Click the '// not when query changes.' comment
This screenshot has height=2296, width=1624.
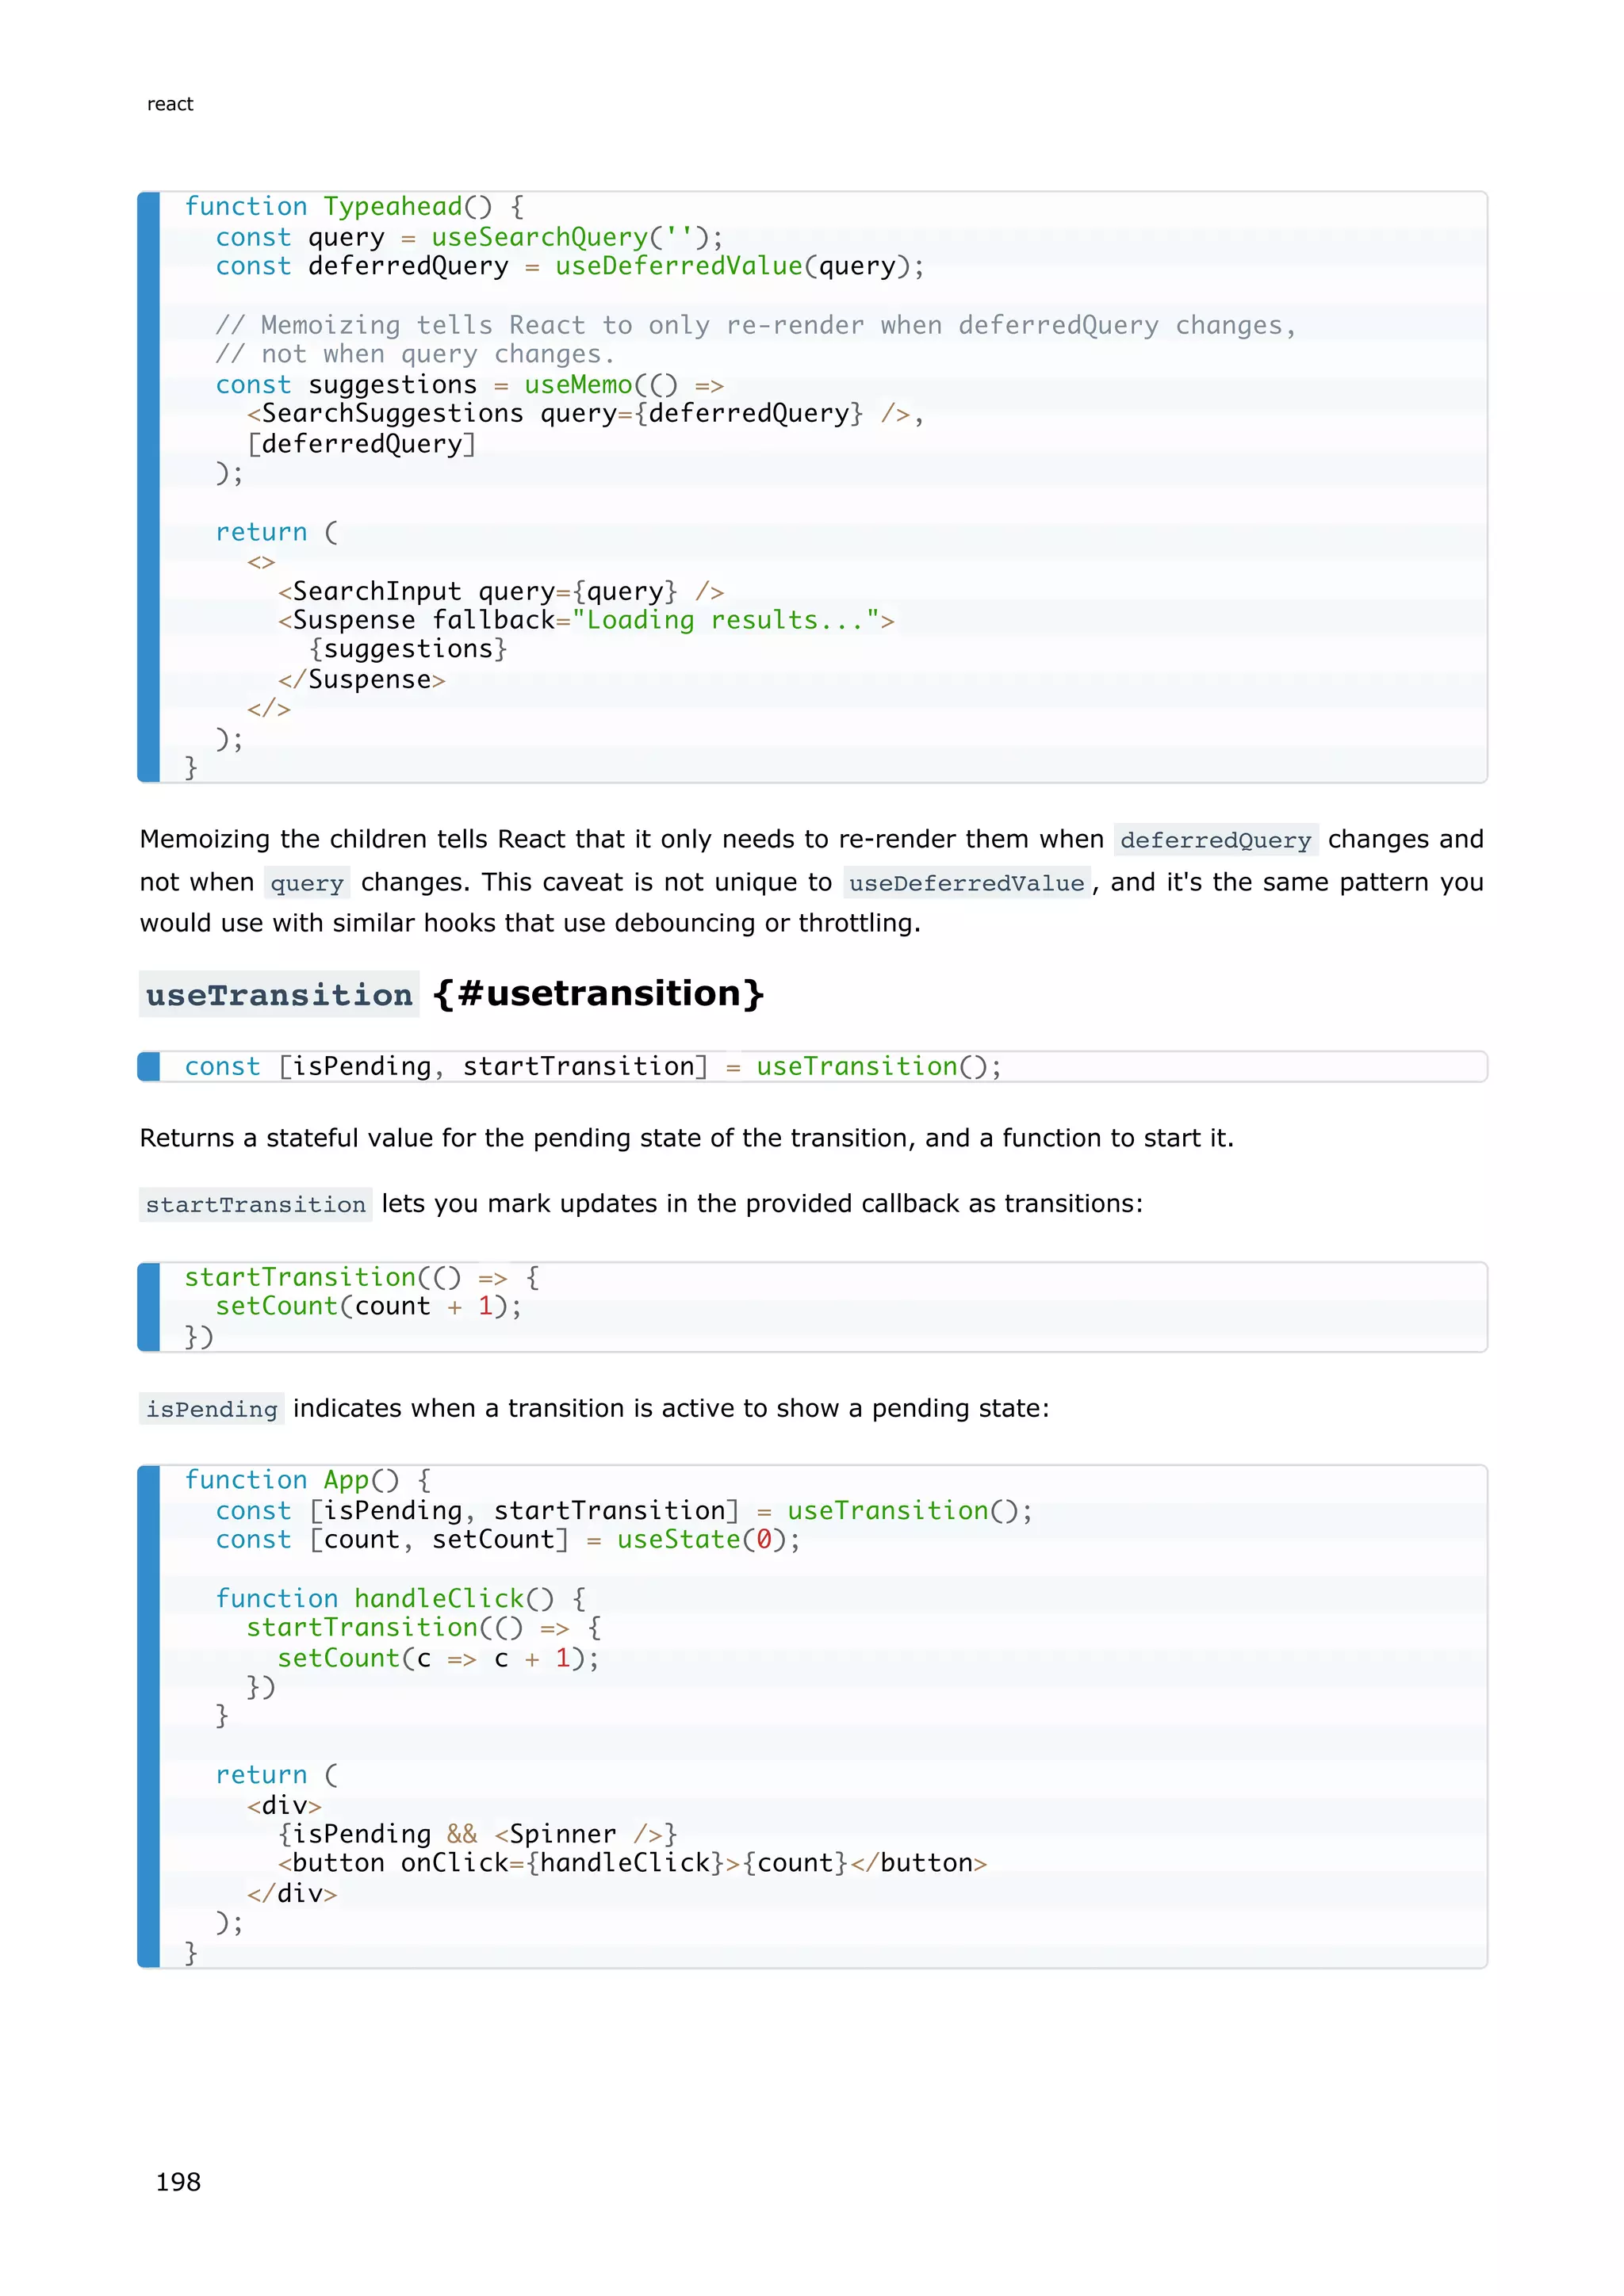click(x=415, y=354)
